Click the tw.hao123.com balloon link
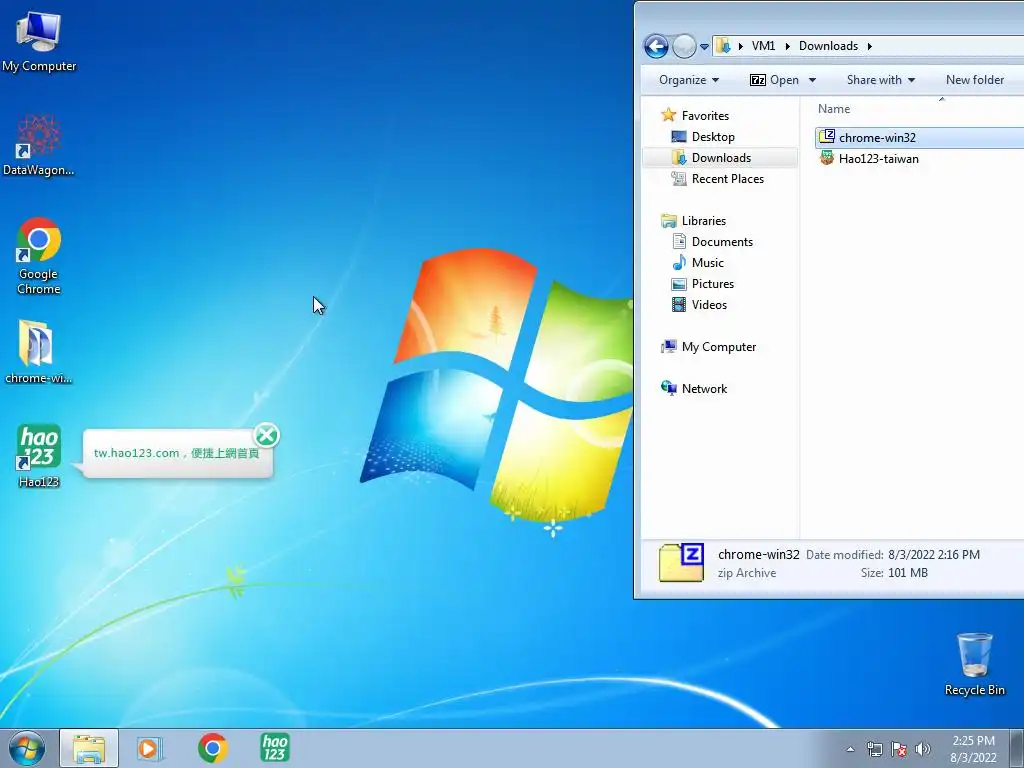1024x768 pixels. [x=176, y=453]
